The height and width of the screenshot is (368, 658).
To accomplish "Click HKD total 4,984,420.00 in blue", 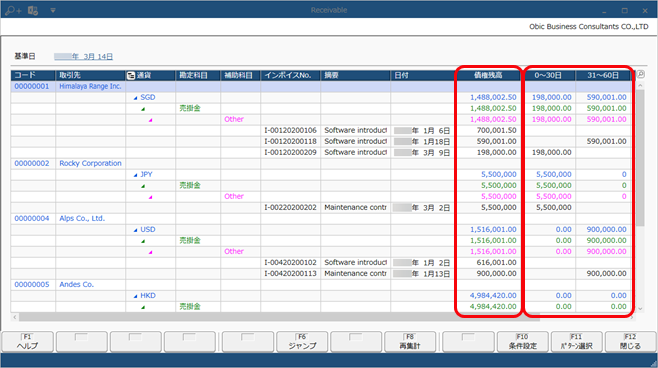I will 493,295.
